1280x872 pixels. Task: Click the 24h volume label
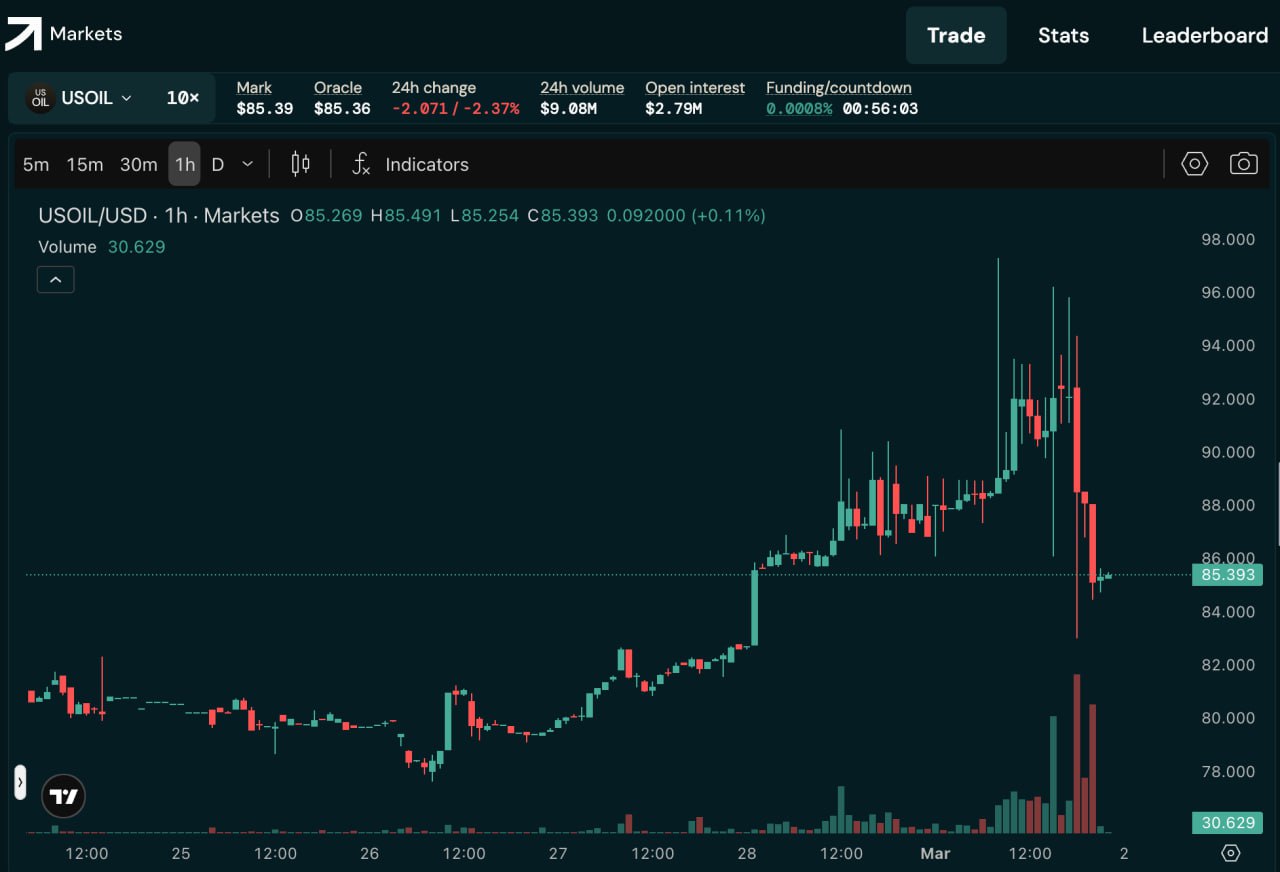click(582, 87)
